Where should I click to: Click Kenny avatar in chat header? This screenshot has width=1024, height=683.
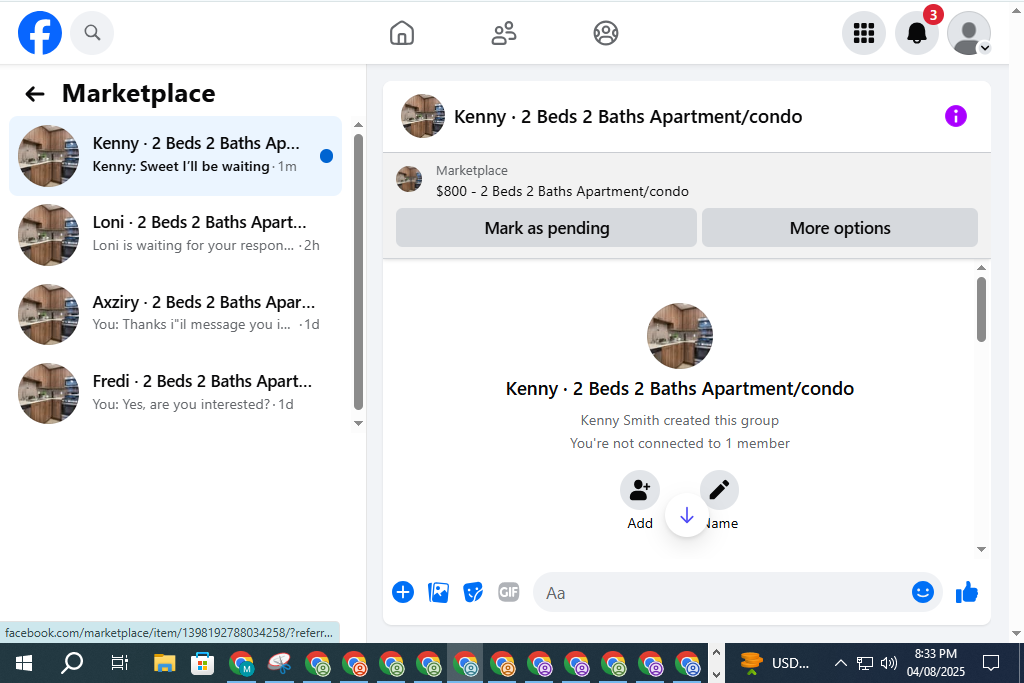coord(423,116)
